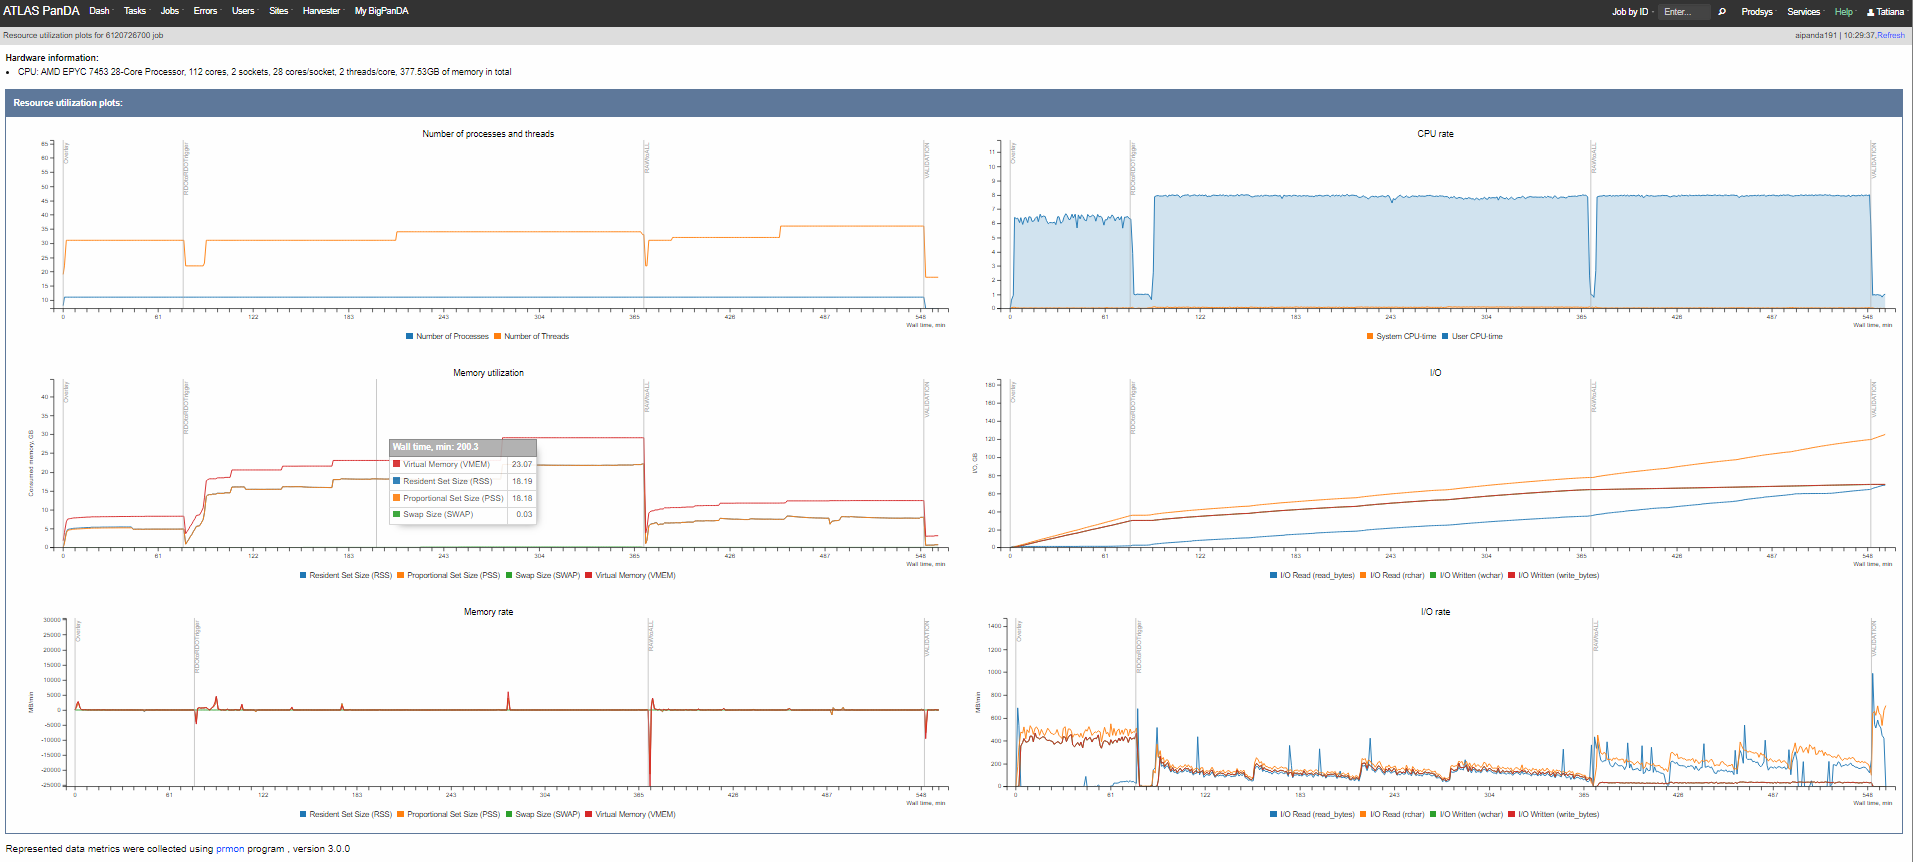Click the ATLAS PanDA home logo
This screenshot has height=862, width=1913.
click(41, 11)
